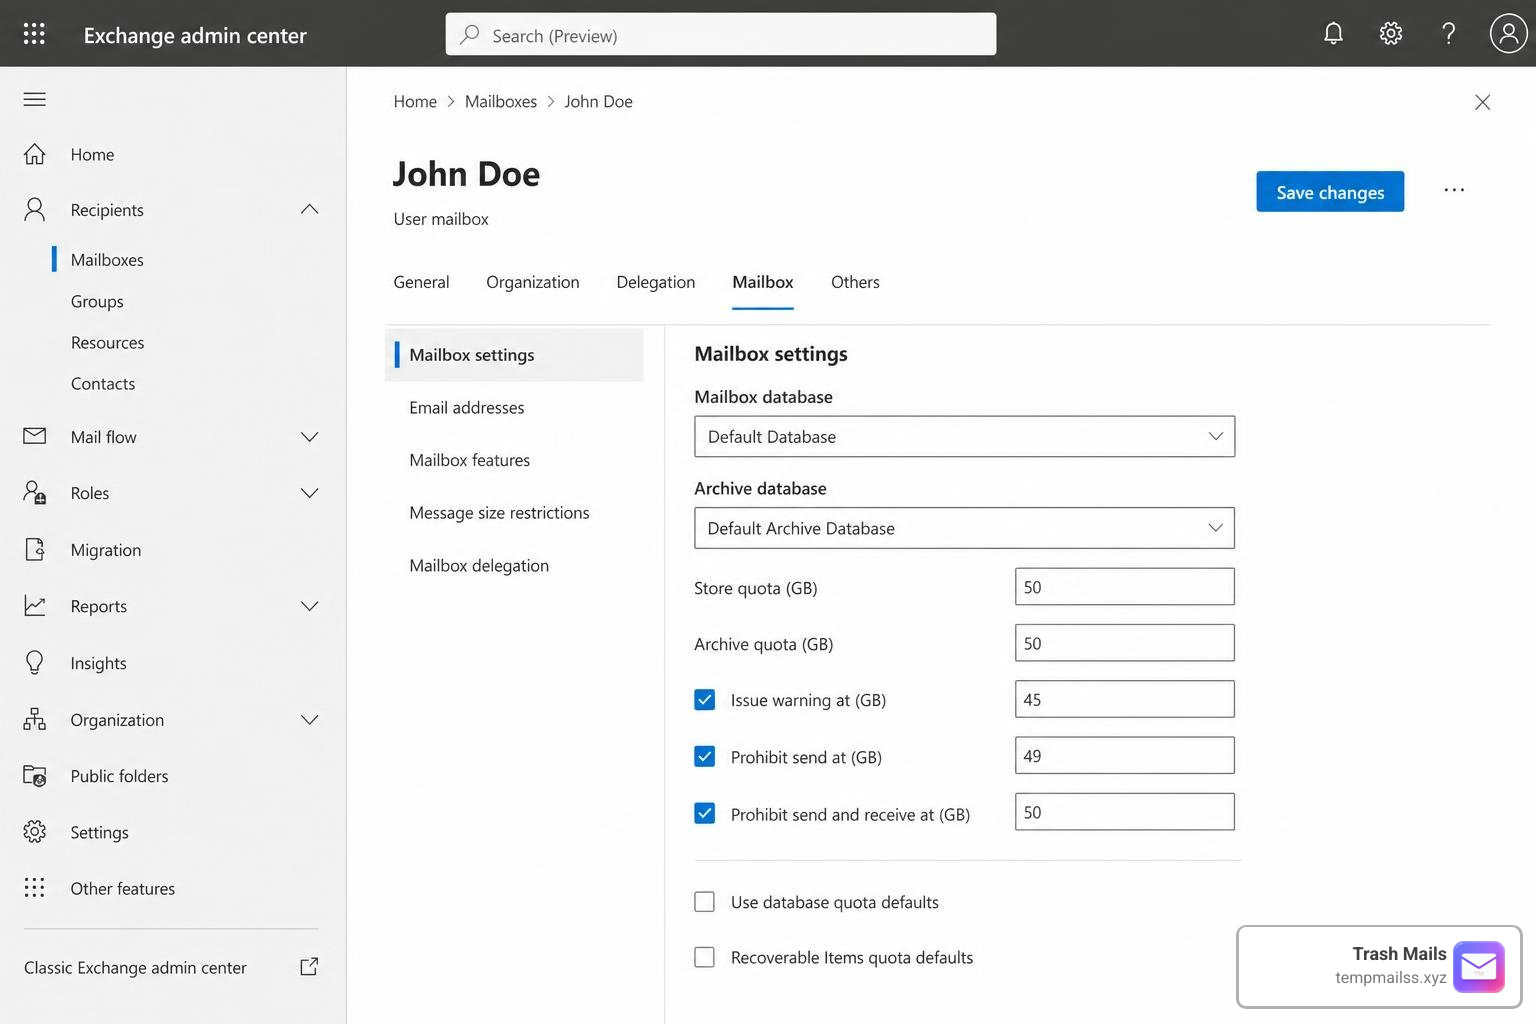Screen dimensions: 1536x1024
Task: Open the more options ellipsis menu
Action: [1454, 190]
